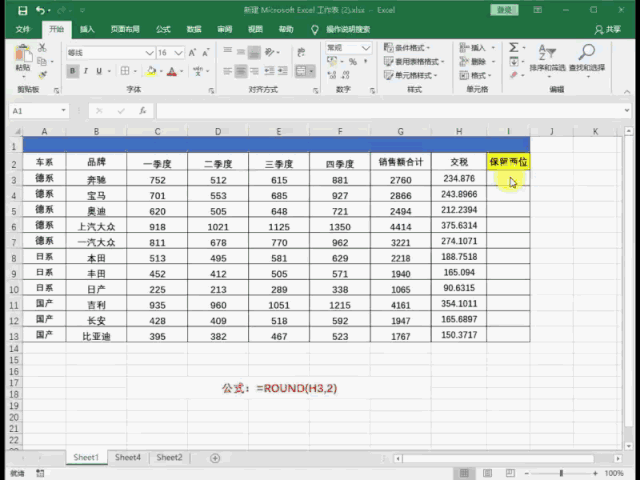Click the Paste clipboard icon
Screen dimensions: 640x480
pos(23,54)
